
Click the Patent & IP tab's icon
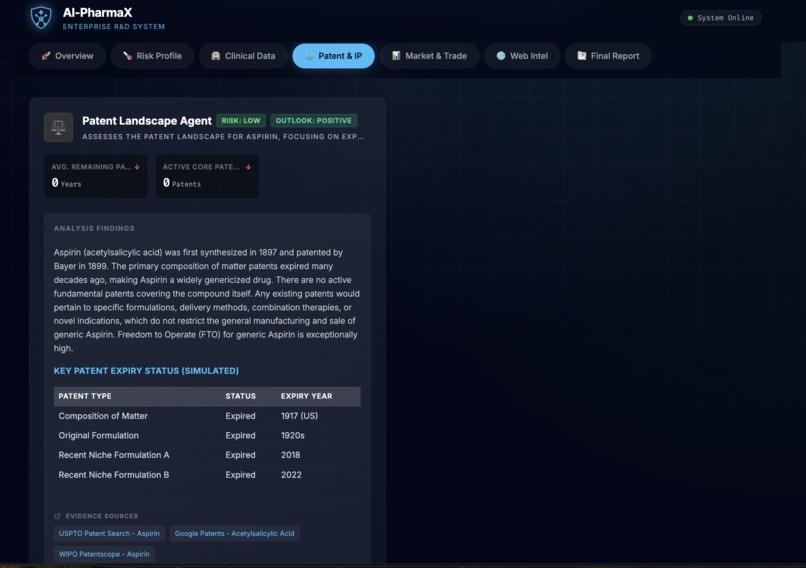tap(309, 56)
